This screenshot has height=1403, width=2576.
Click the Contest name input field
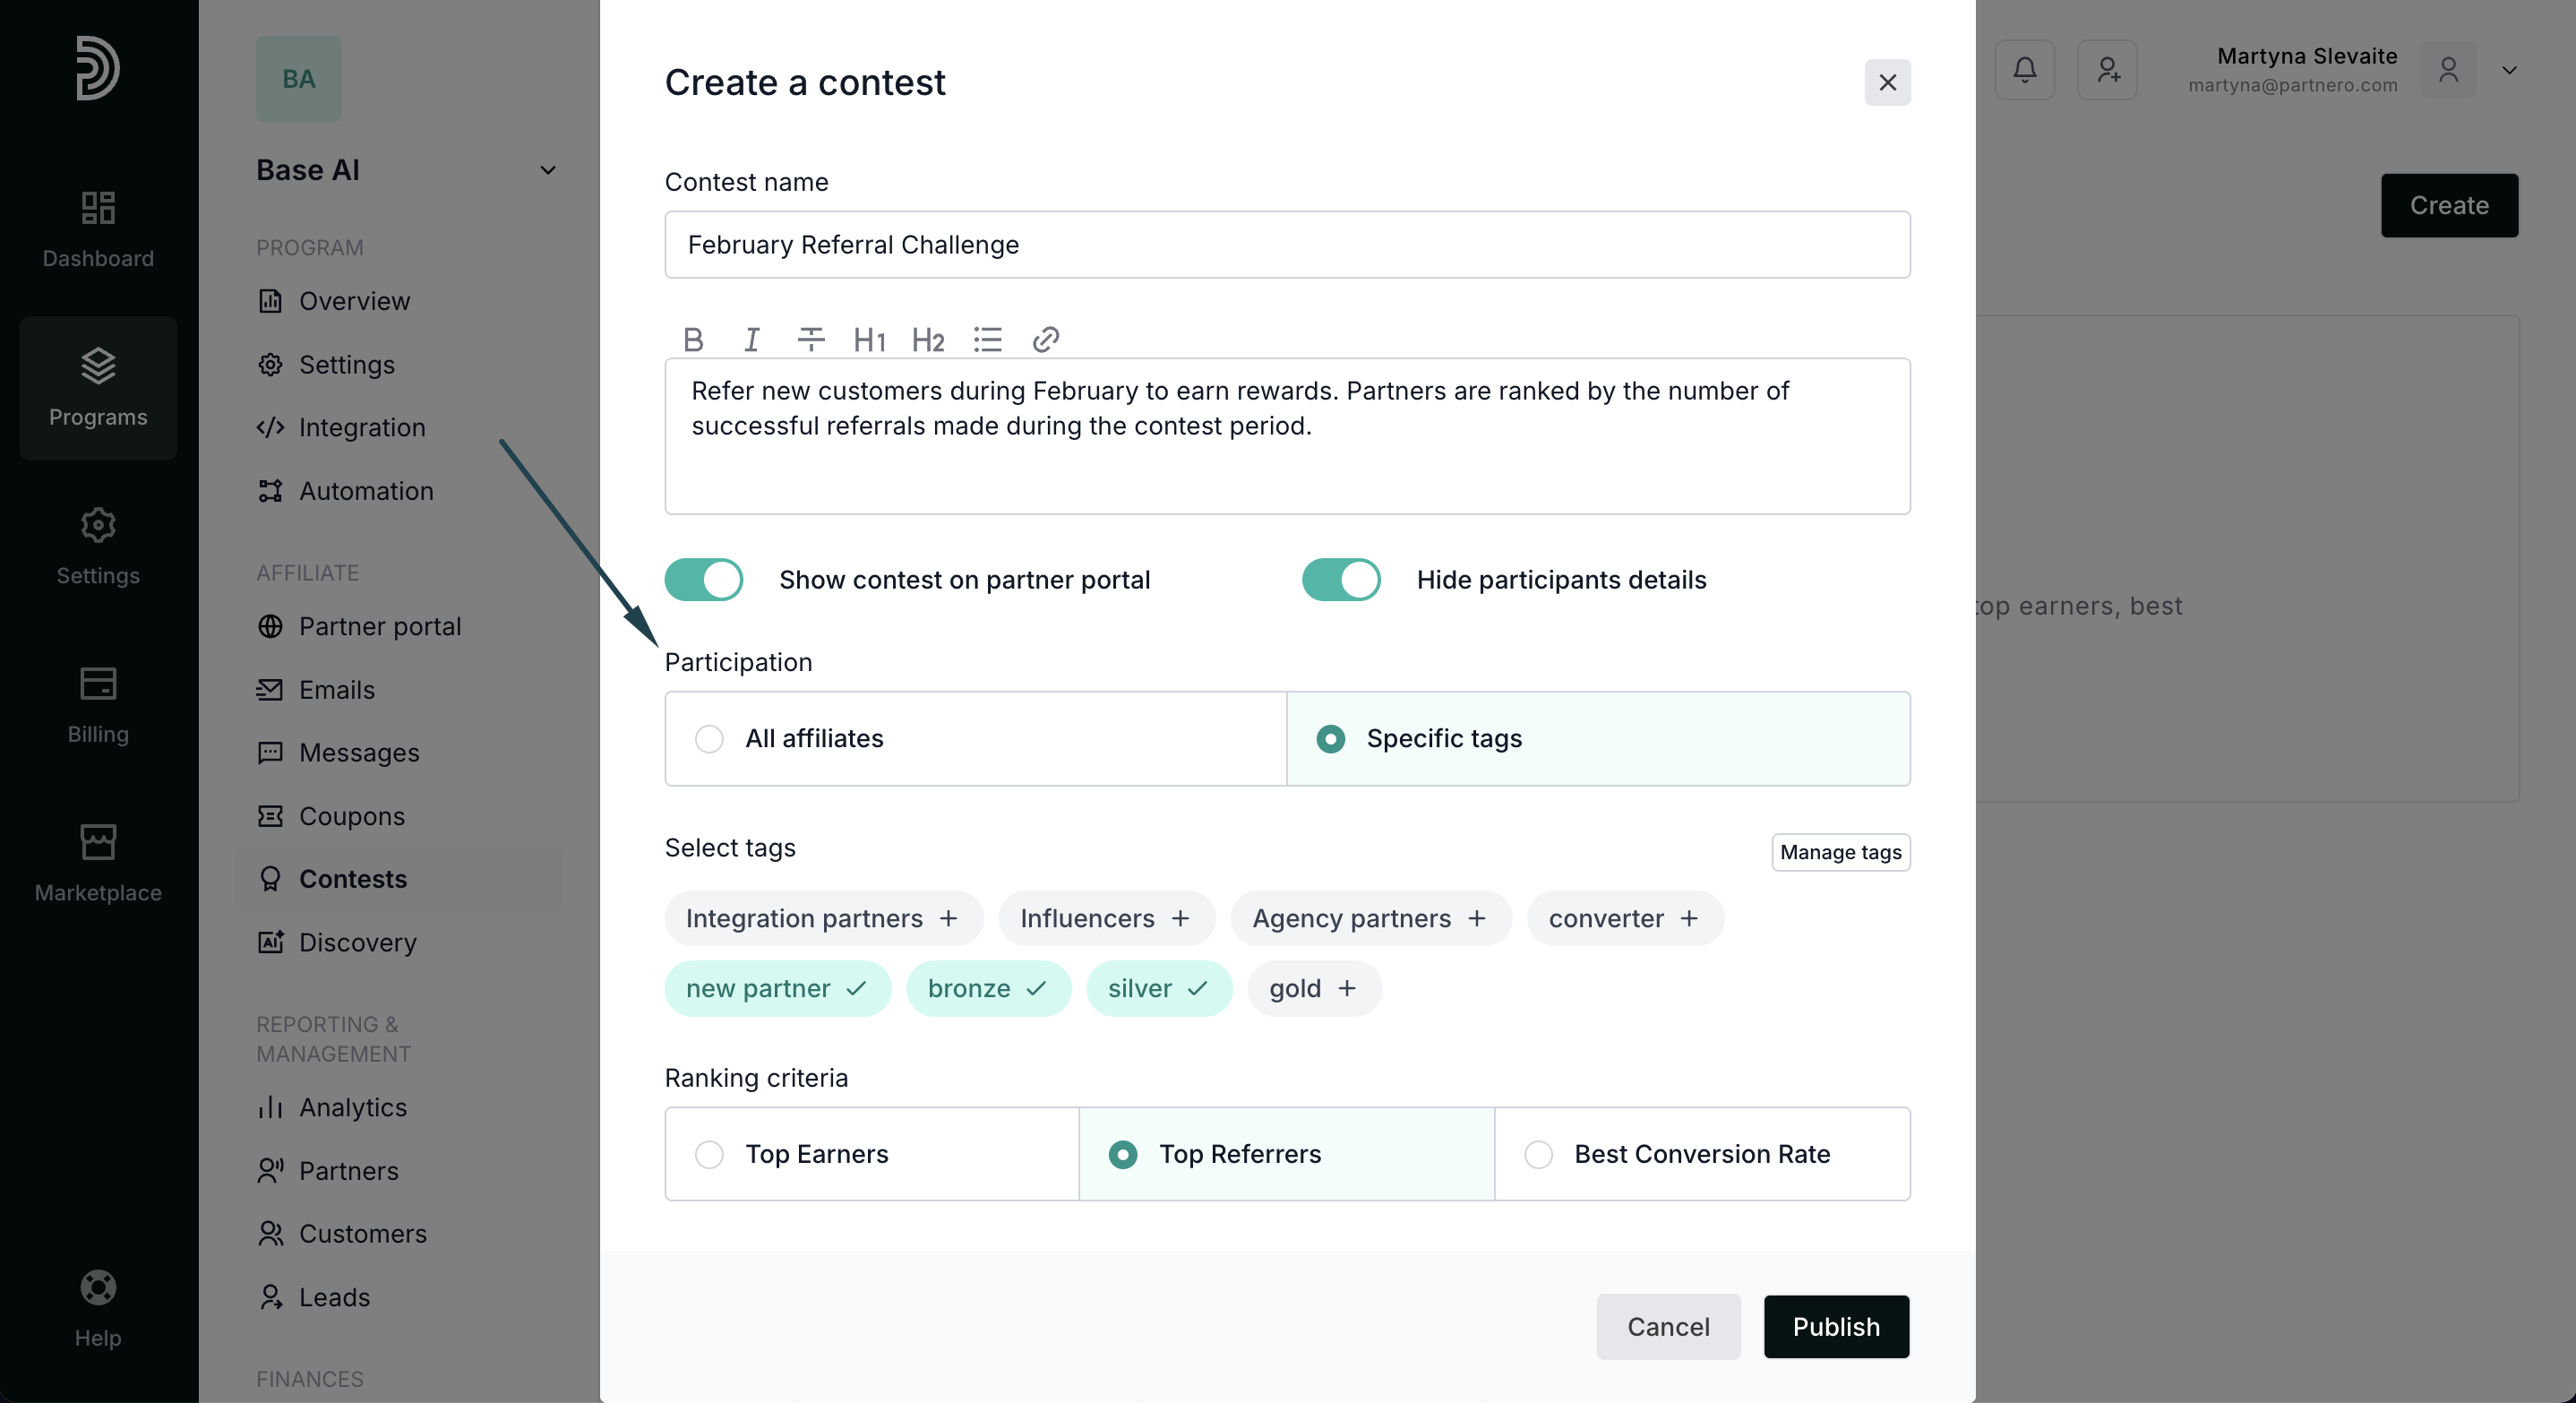(x=1287, y=245)
